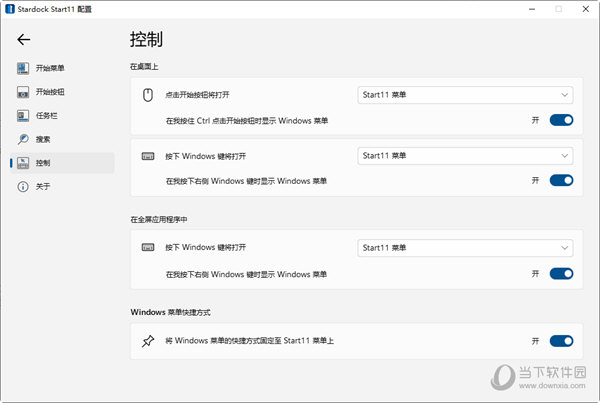Click the 任务栏 sidebar icon
Image resolution: width=600 pixels, height=403 pixels.
coord(23,116)
